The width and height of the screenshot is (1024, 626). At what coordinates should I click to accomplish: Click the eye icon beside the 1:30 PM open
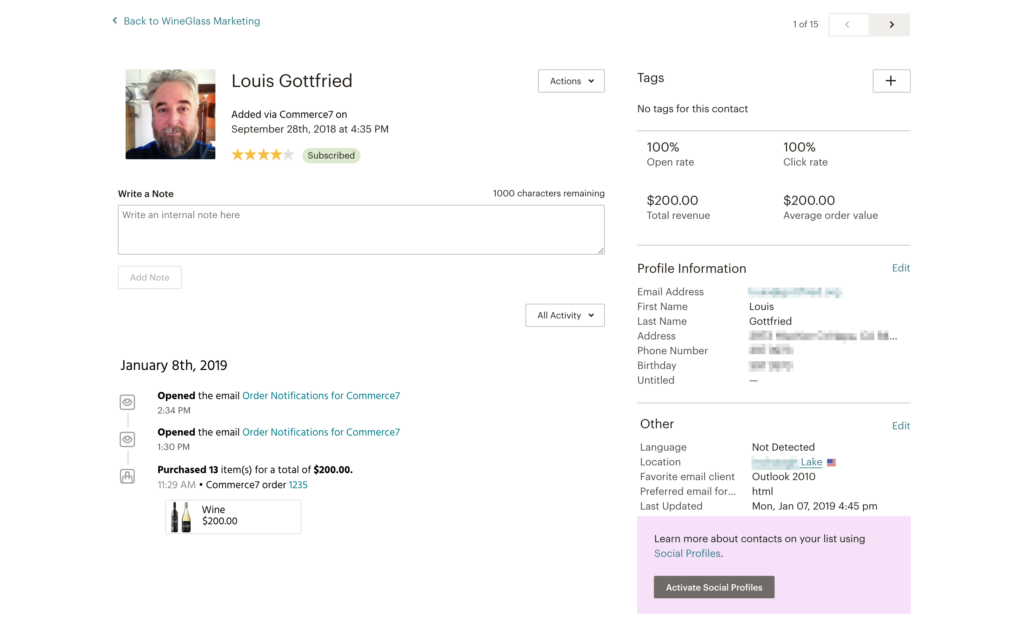[127, 439]
